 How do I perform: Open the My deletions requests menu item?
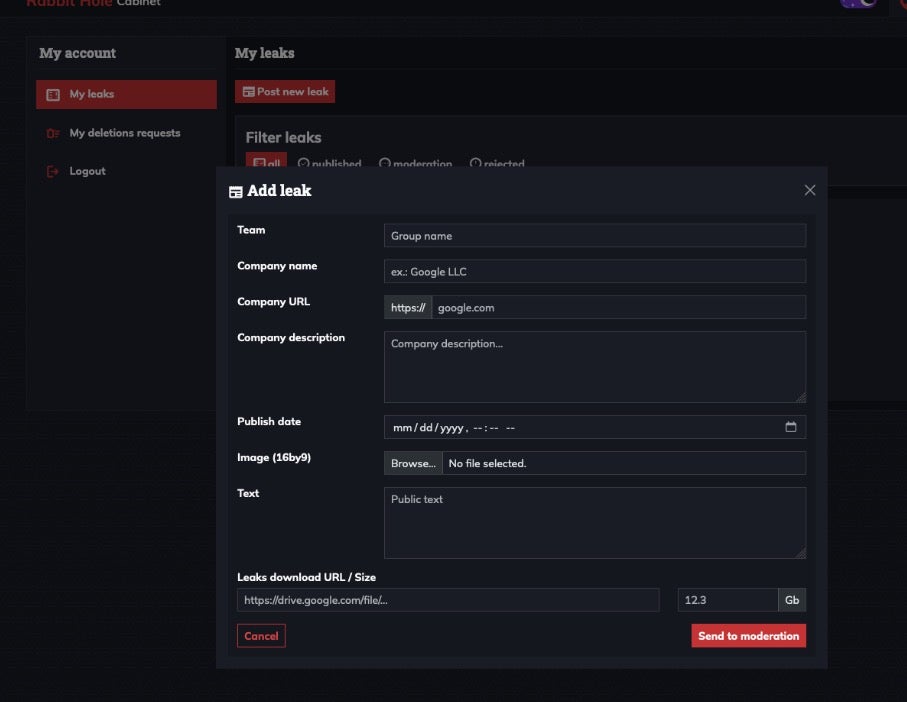(x=125, y=133)
